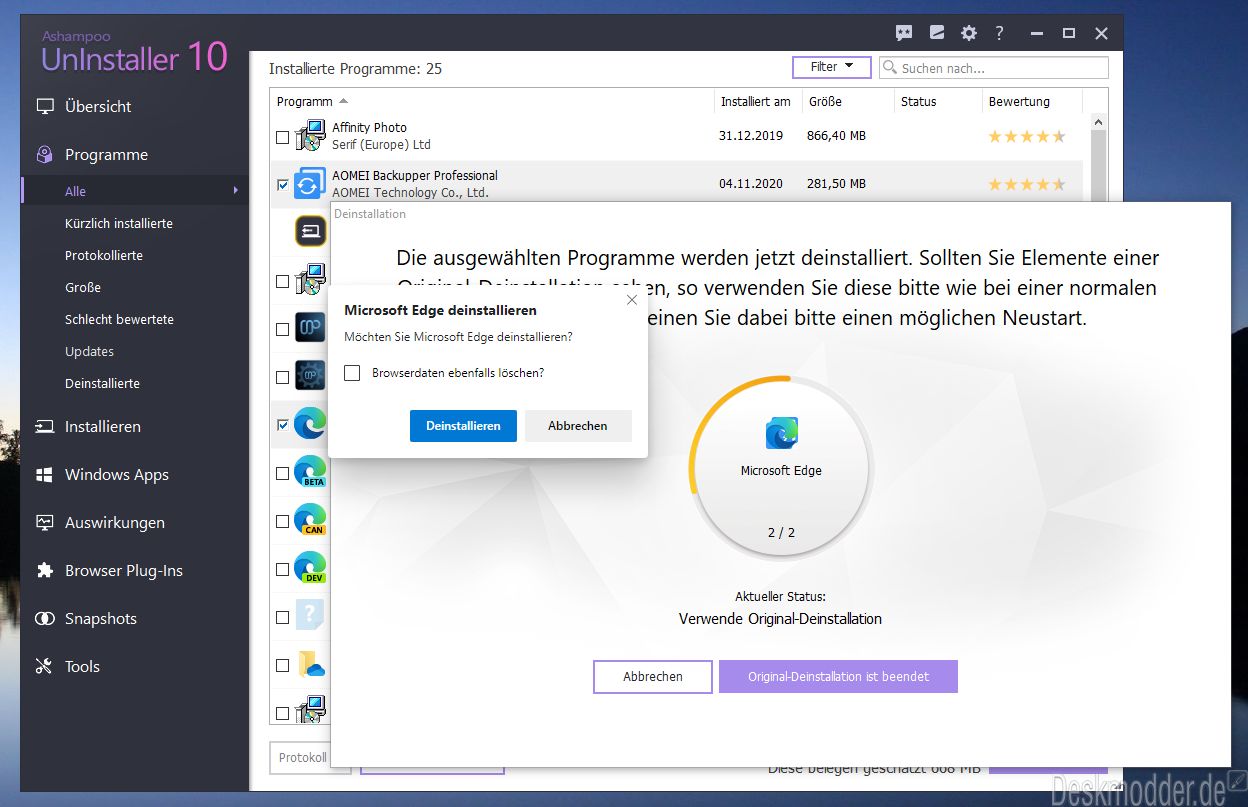Select Updates in sidebar
Viewport: 1248px width, 807px height.
pyautogui.click(x=89, y=351)
